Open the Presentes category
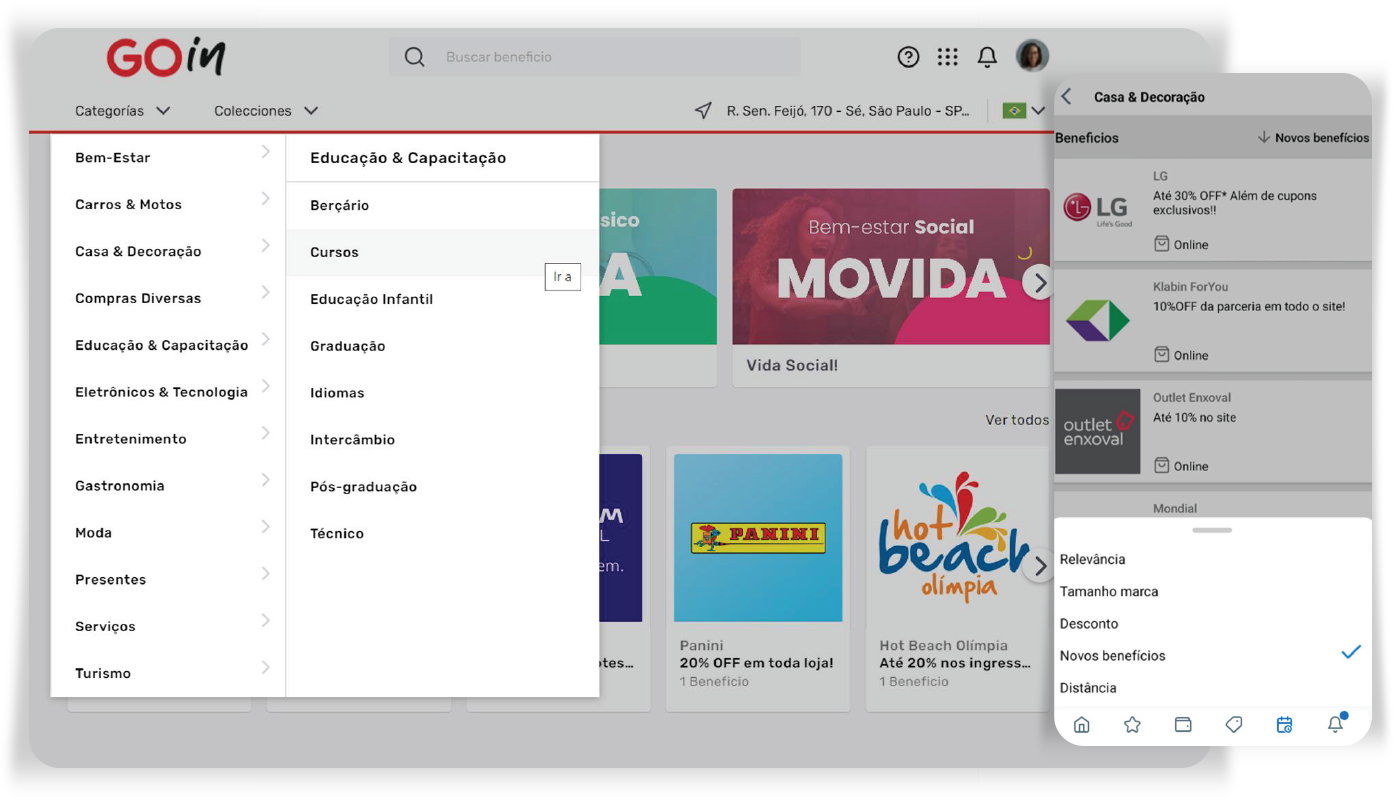Screen dimensions: 1394x803 click(168, 579)
